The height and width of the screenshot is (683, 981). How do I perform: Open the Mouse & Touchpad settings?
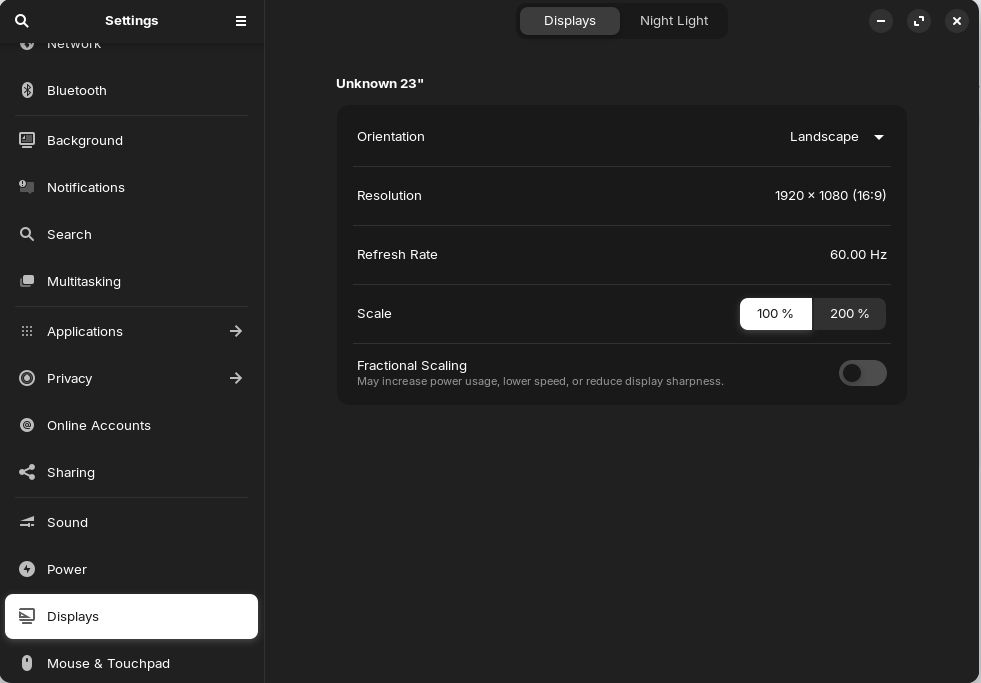(131, 663)
